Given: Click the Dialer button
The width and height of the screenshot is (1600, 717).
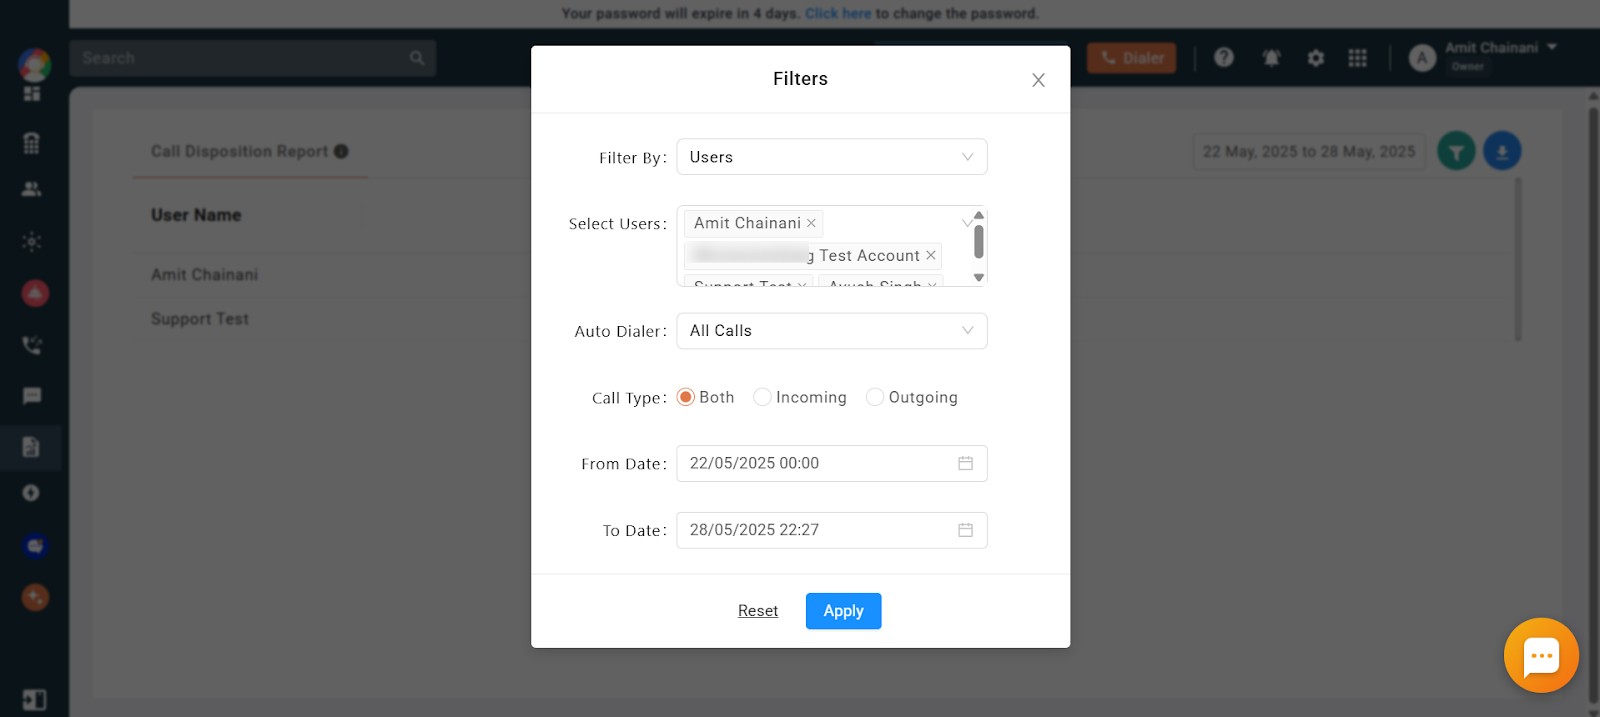Looking at the screenshot, I should coord(1132,58).
